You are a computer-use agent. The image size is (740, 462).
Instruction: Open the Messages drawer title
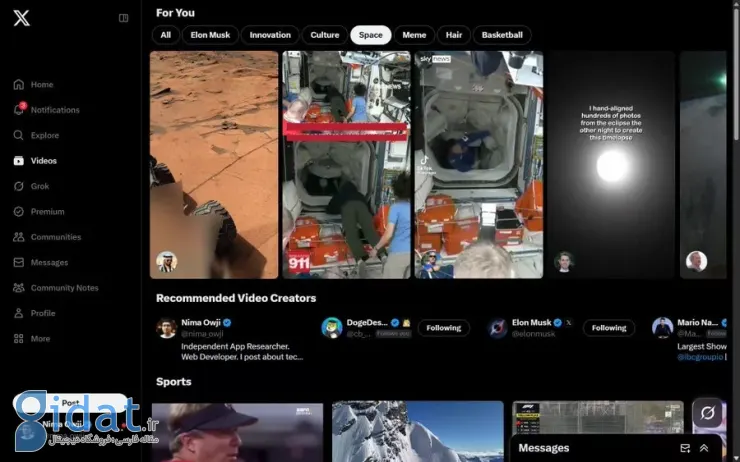pos(544,448)
